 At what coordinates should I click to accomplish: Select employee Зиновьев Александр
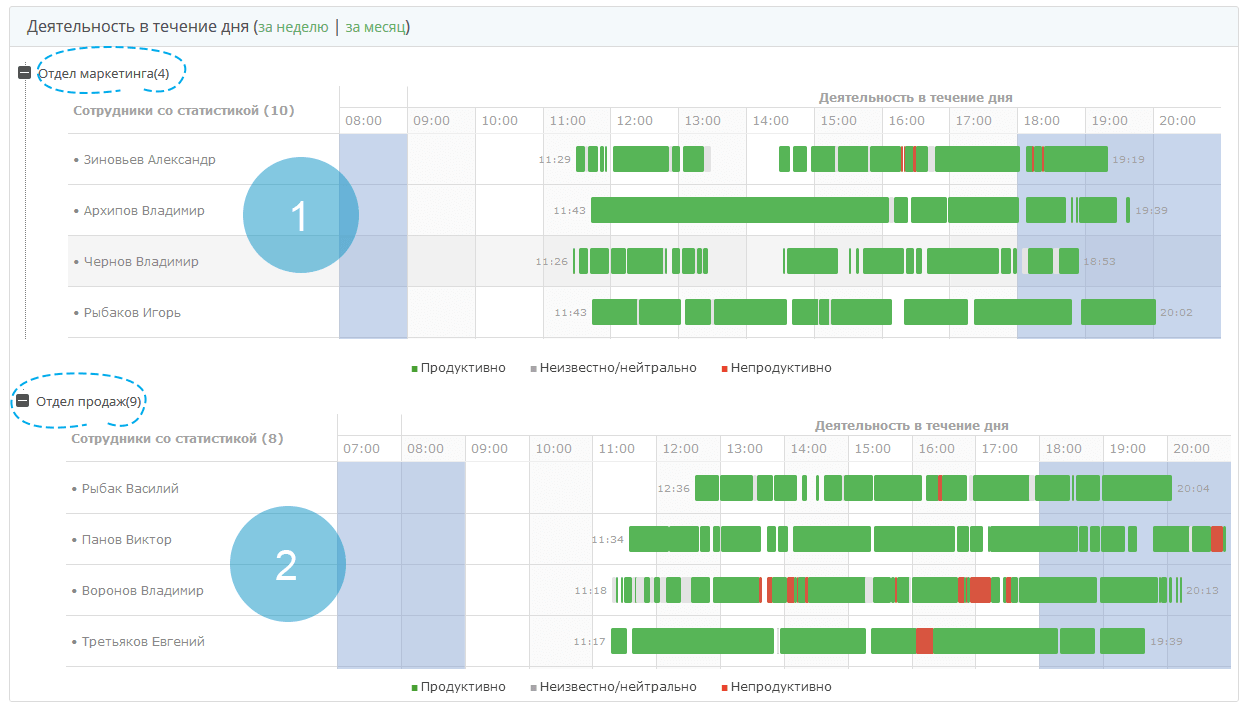149,160
